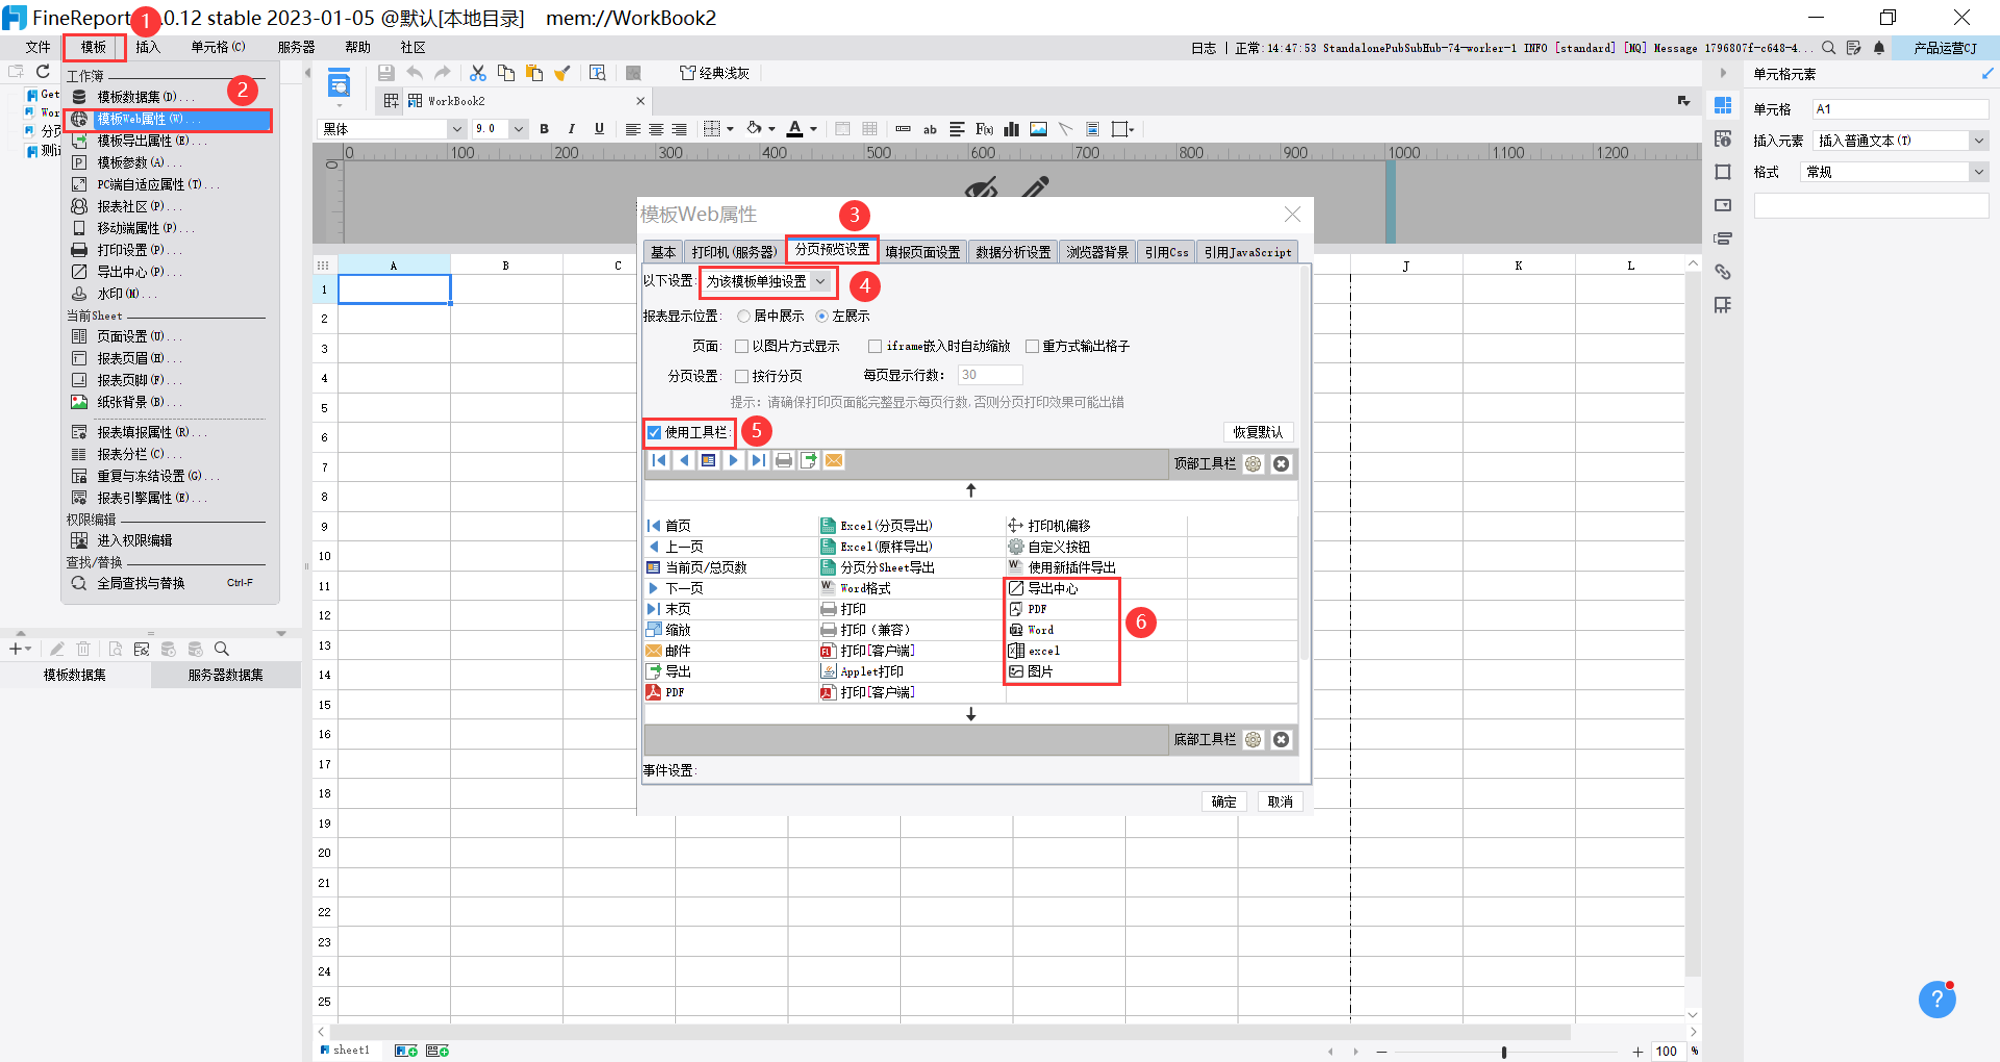Click the 经典浅灰 theme button

(715, 73)
